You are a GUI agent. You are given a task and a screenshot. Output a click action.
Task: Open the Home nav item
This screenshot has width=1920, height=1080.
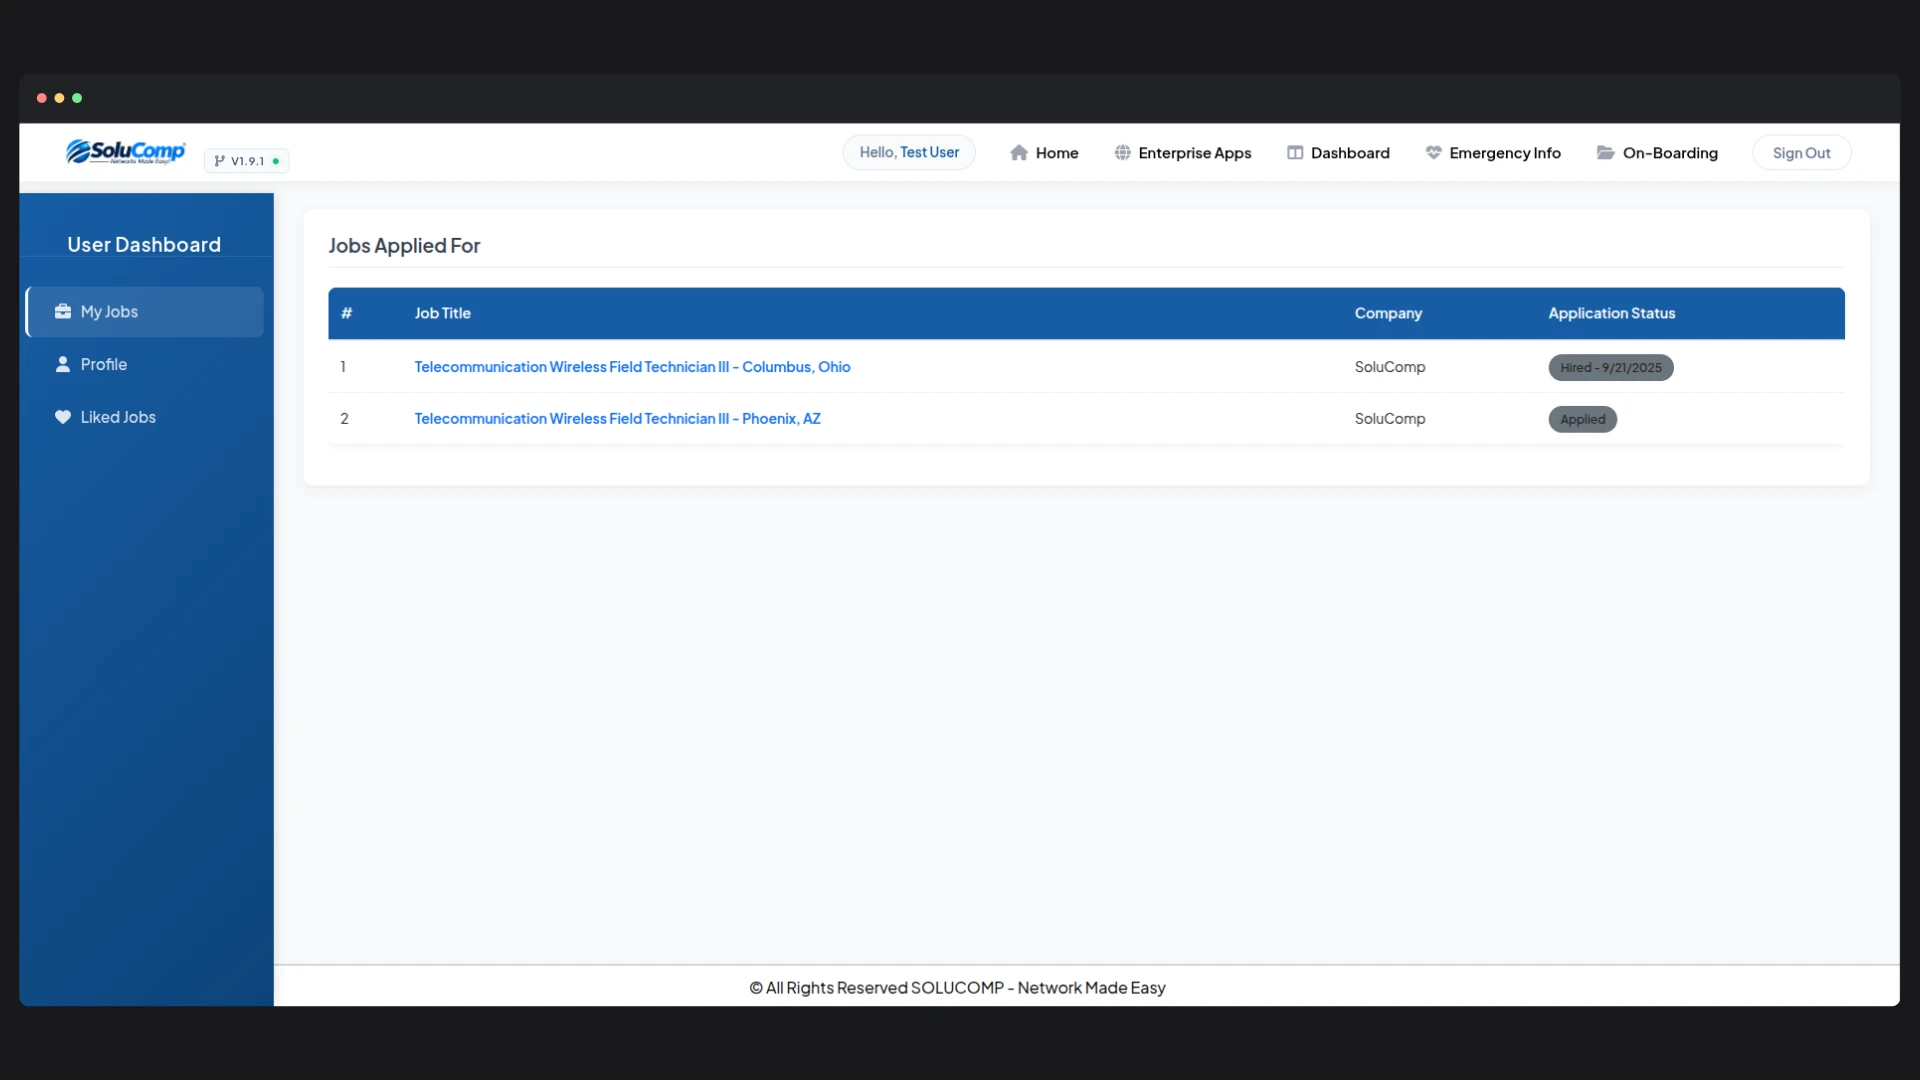pyautogui.click(x=1044, y=153)
